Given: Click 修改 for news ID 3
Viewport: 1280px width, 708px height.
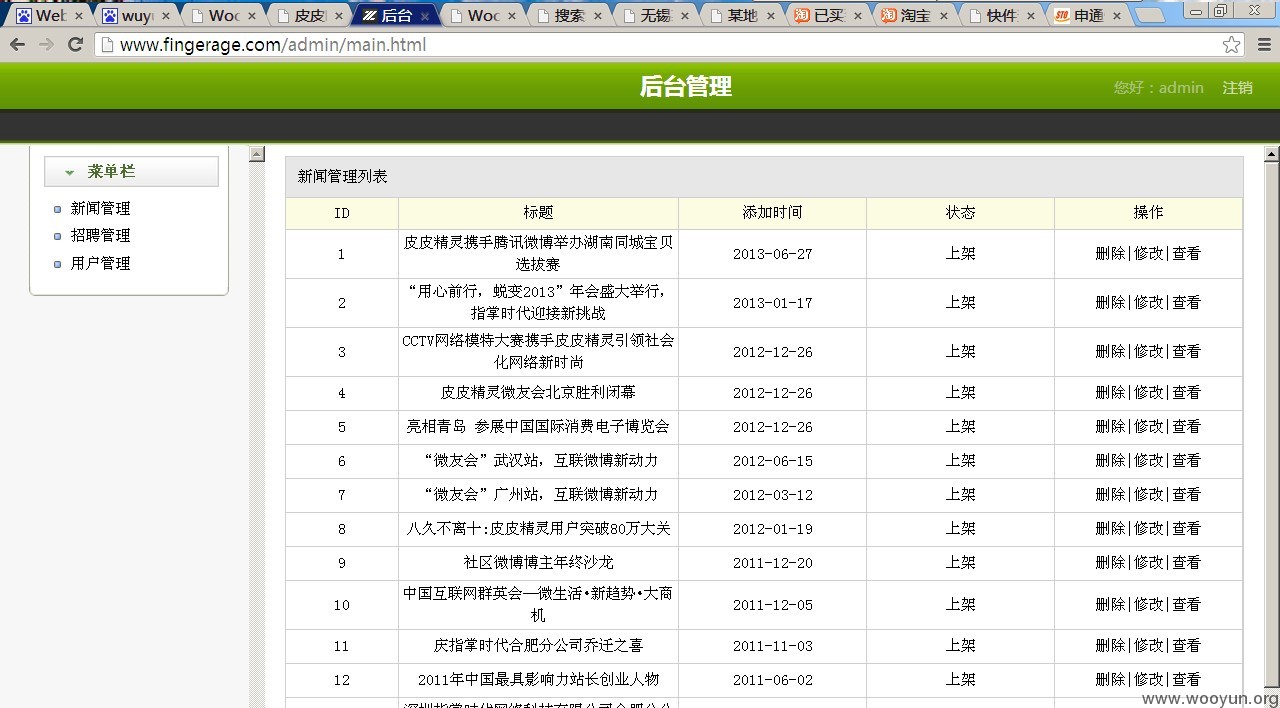Looking at the screenshot, I should (x=1148, y=351).
